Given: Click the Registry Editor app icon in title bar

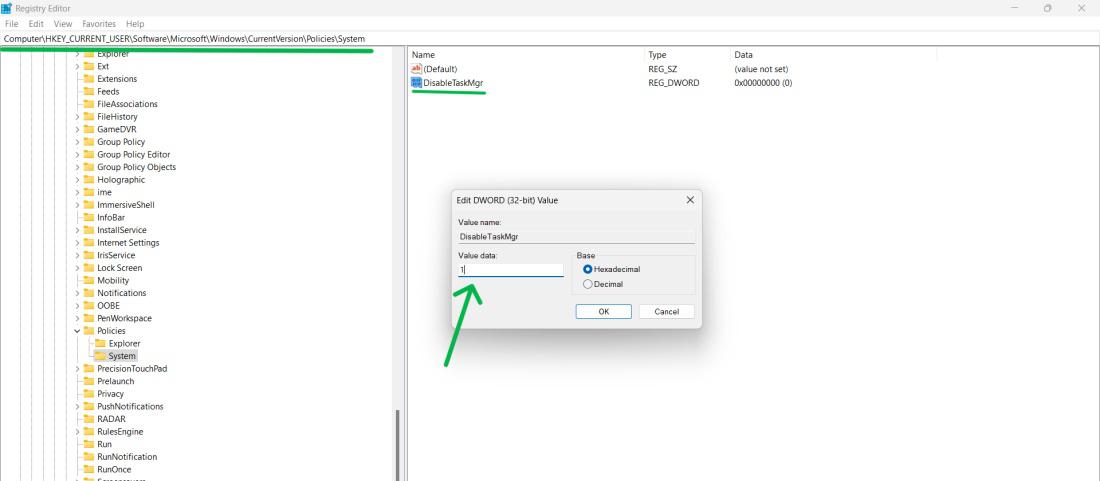Looking at the screenshot, I should [6, 8].
